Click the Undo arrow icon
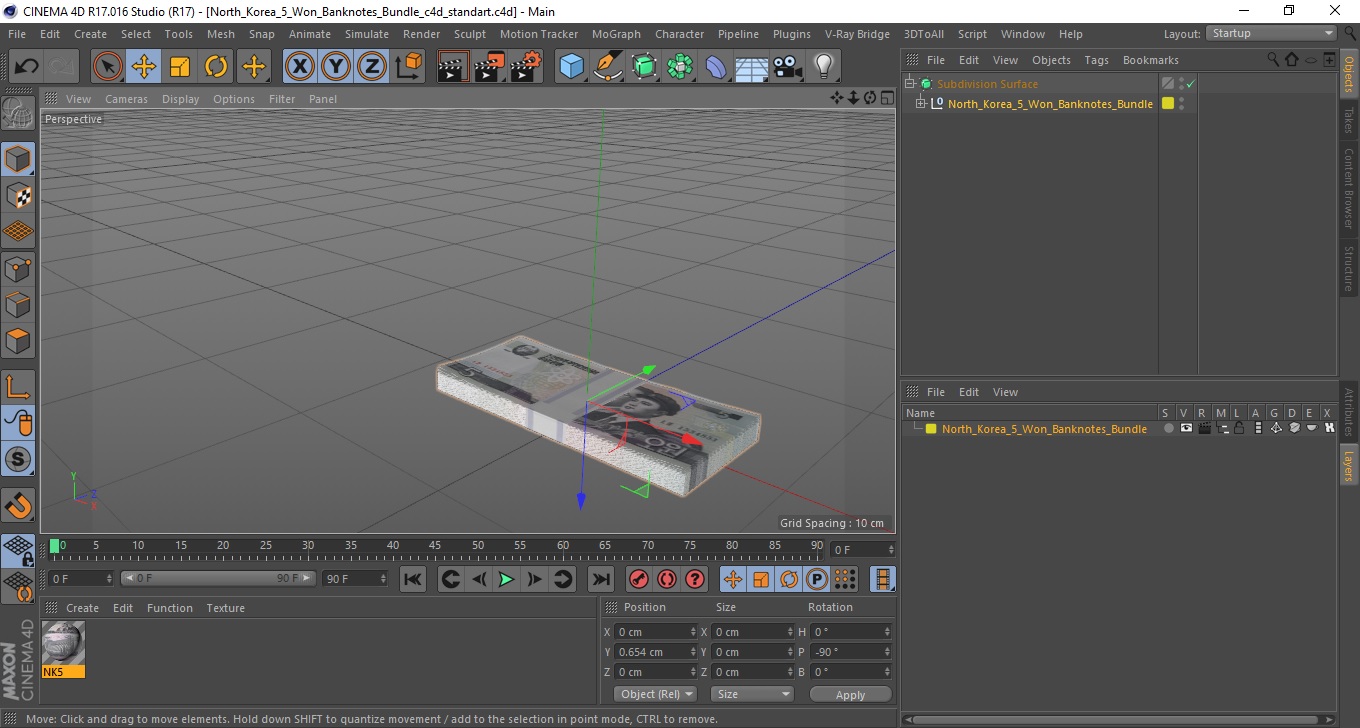Screen dimensions: 1360x728 pos(26,67)
